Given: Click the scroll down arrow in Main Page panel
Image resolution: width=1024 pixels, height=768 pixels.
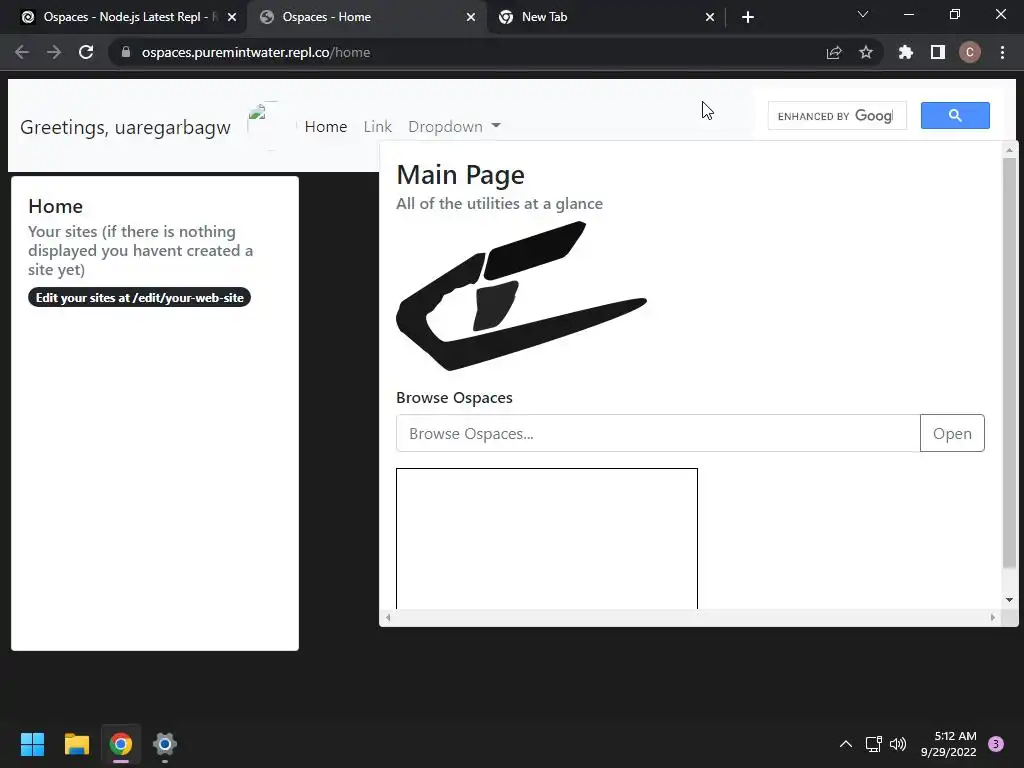Looking at the screenshot, I should click(1009, 600).
